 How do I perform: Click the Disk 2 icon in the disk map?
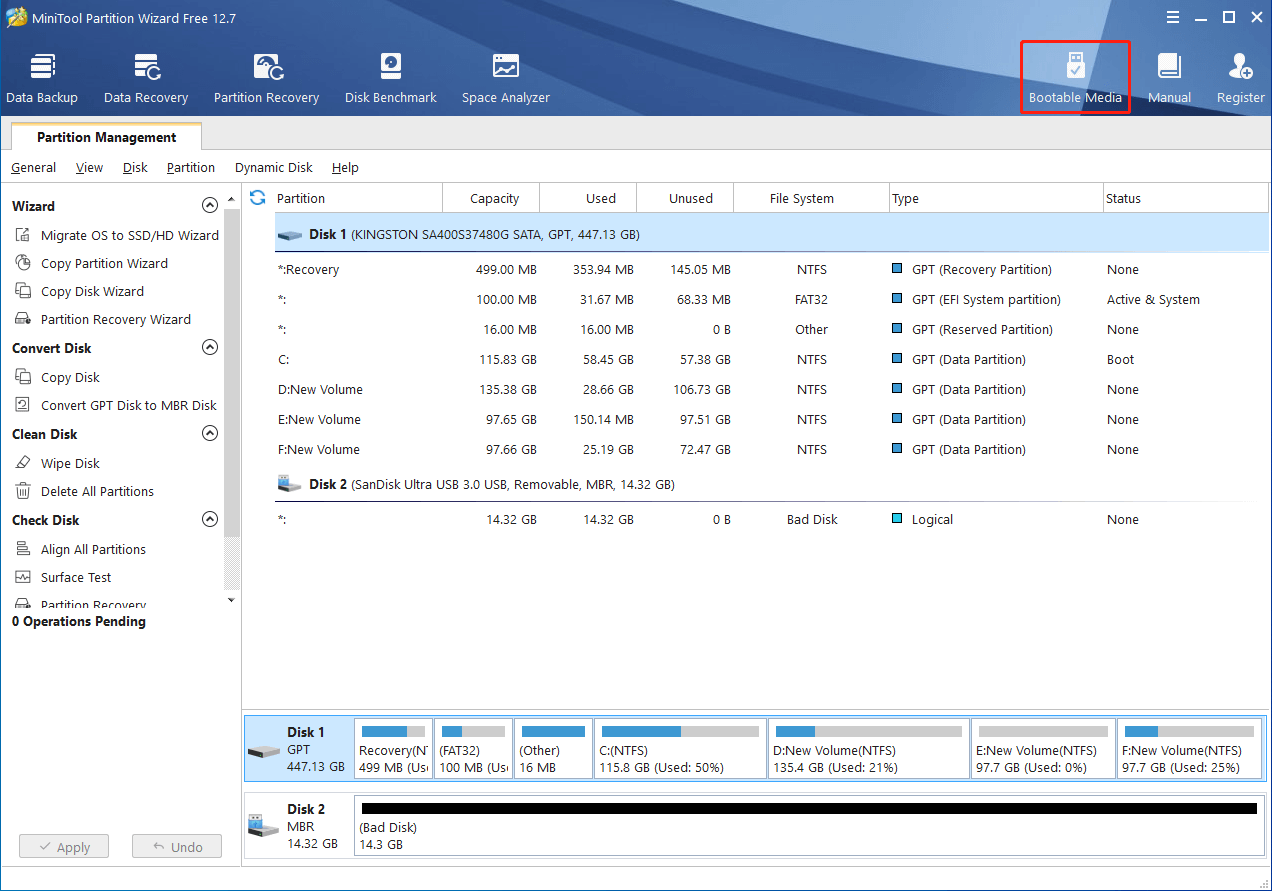click(264, 826)
